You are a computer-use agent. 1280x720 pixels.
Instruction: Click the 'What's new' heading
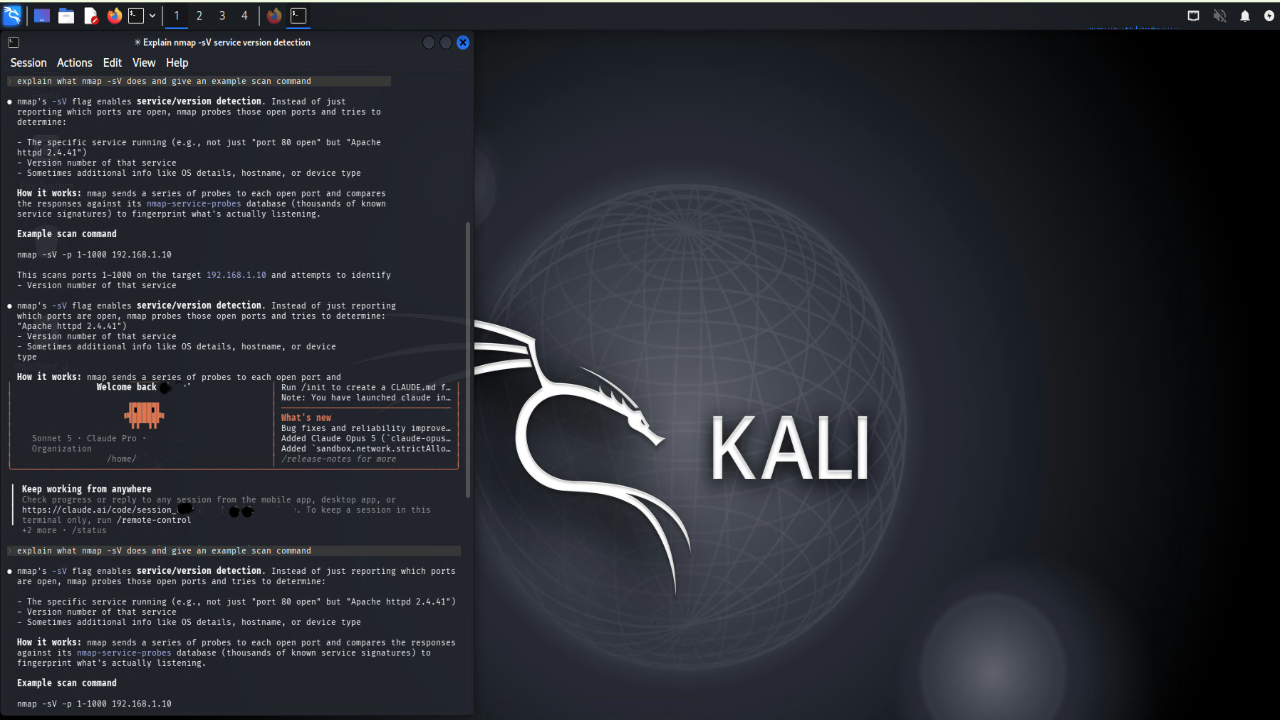tap(306, 418)
